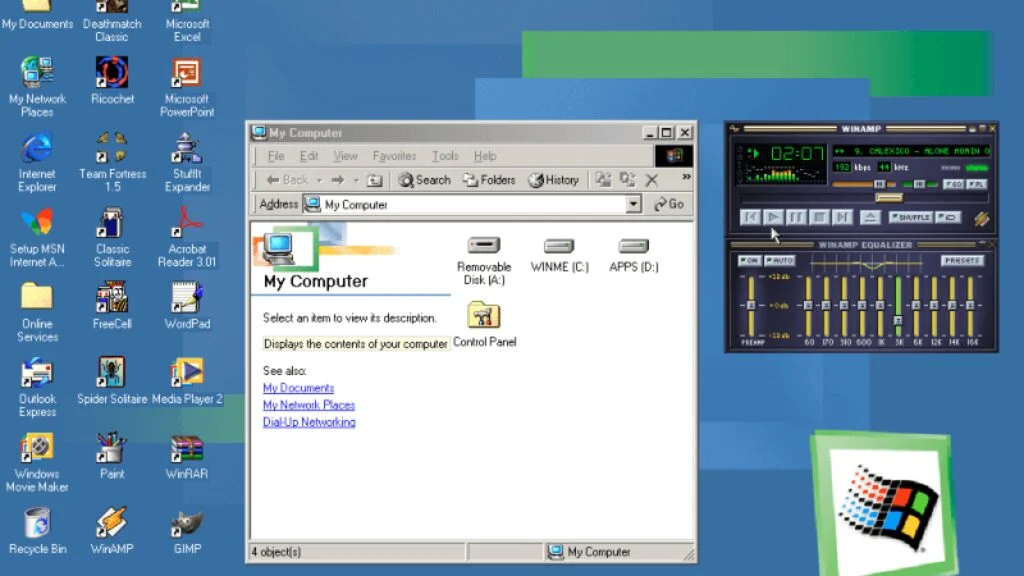Select the Spider Solitaire desktop icon
Screen dimensions: 1024x576
pyautogui.click(x=112, y=374)
